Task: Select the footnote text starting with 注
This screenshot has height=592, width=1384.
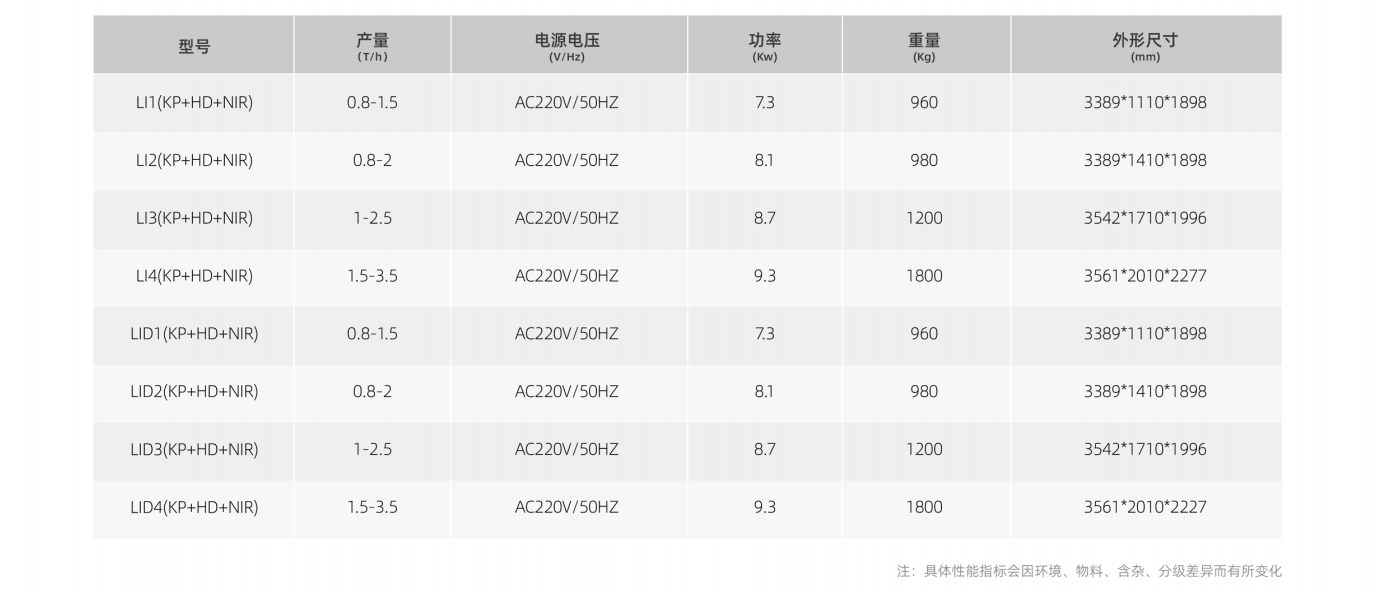Action: pos(1089,571)
